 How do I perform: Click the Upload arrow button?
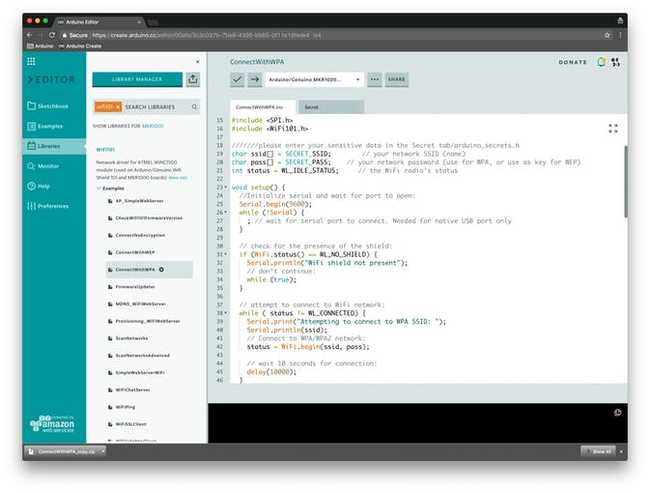coord(254,79)
